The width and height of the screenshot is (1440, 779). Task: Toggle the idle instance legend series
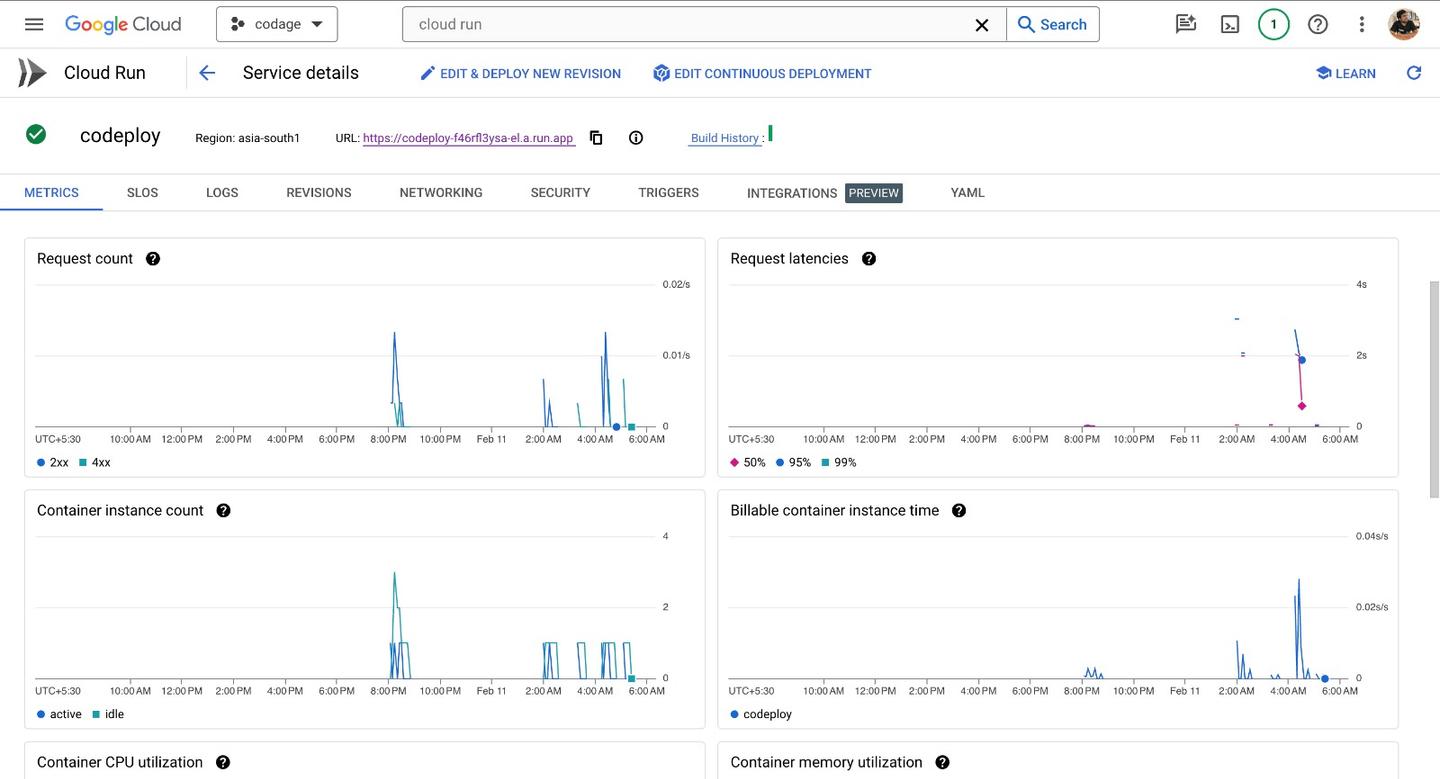[108, 714]
